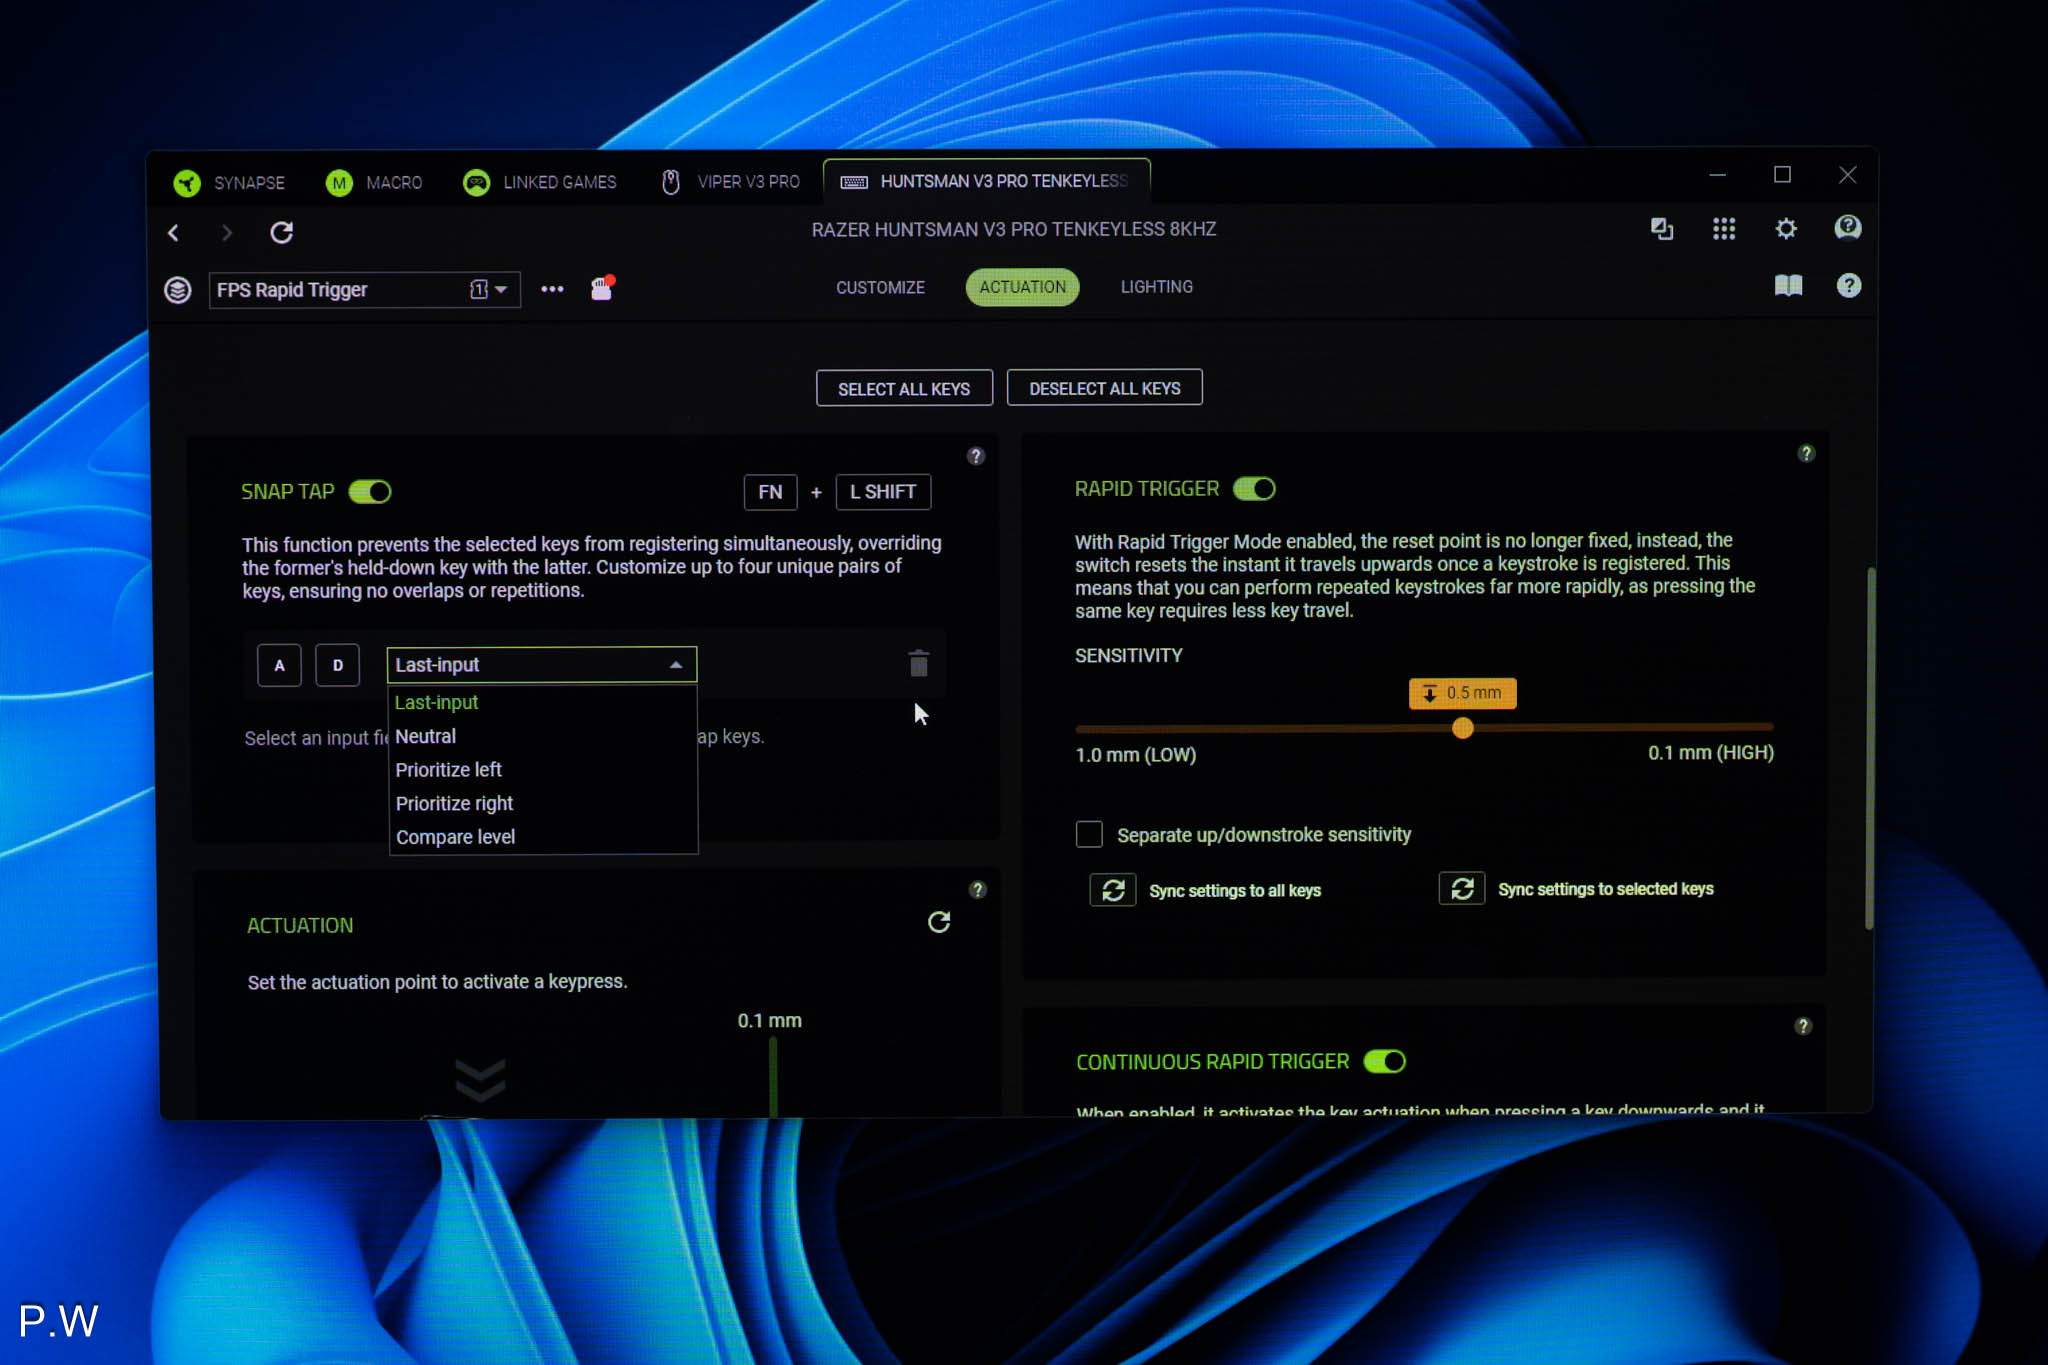Open FPS Rapid Trigger profile dropdown
The width and height of the screenshot is (2048, 1365).
[x=365, y=290]
